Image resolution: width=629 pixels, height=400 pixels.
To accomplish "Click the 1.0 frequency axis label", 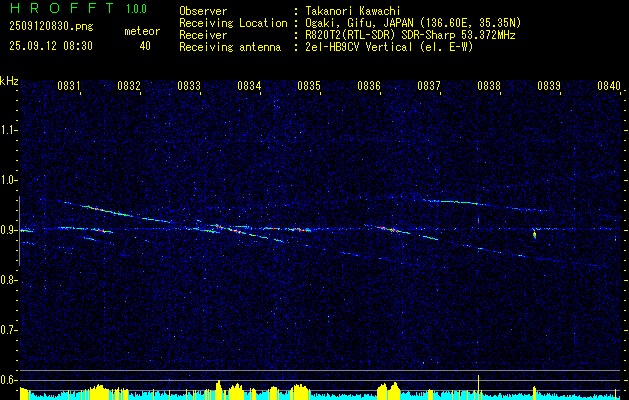I will (x=7, y=180).
